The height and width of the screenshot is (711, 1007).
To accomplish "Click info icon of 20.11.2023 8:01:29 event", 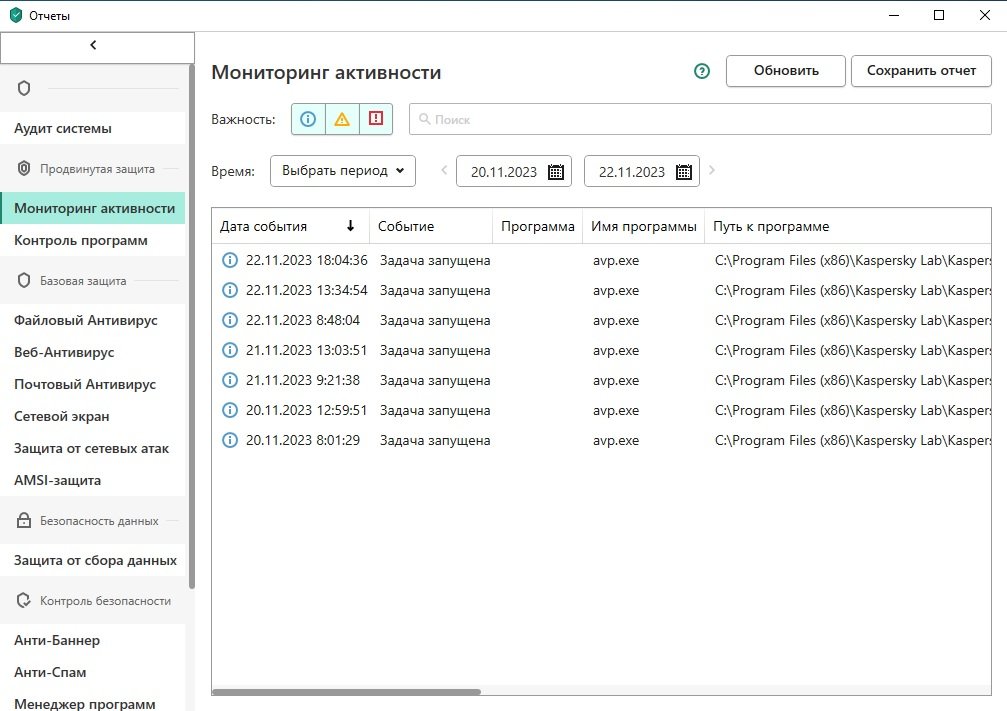I will click(x=230, y=440).
